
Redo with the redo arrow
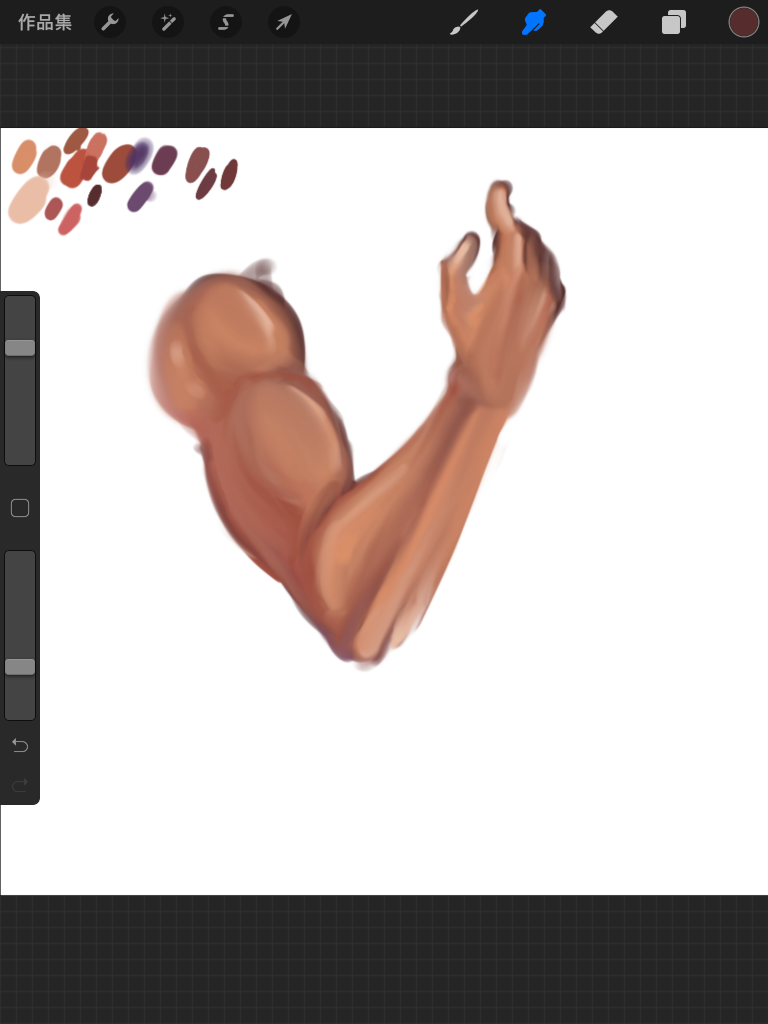[x=20, y=784]
